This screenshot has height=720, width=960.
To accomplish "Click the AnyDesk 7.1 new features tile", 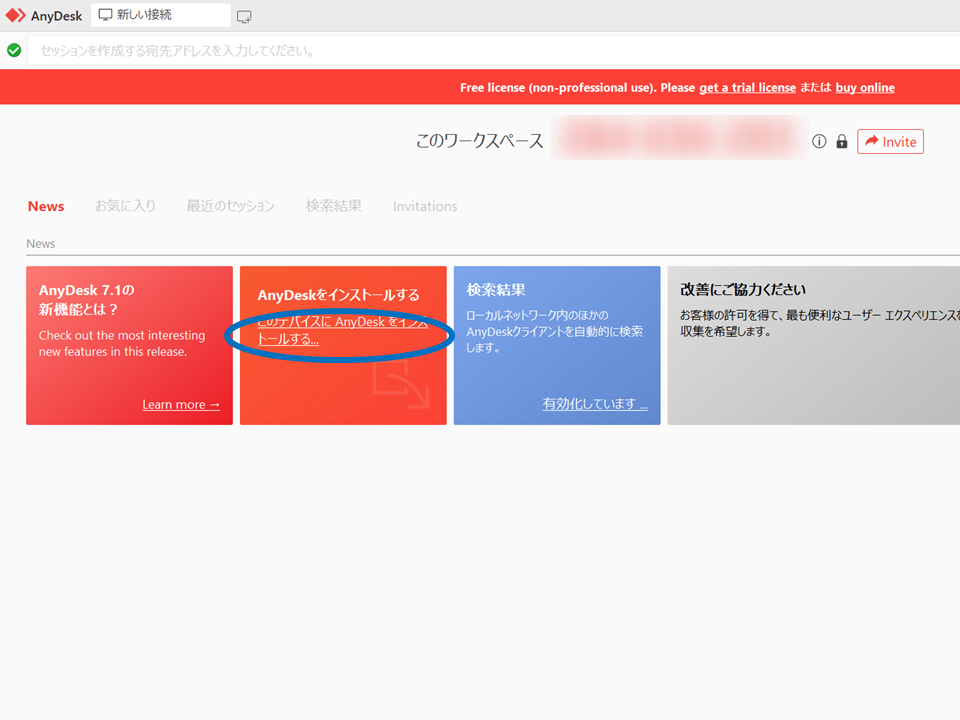I will click(x=129, y=345).
